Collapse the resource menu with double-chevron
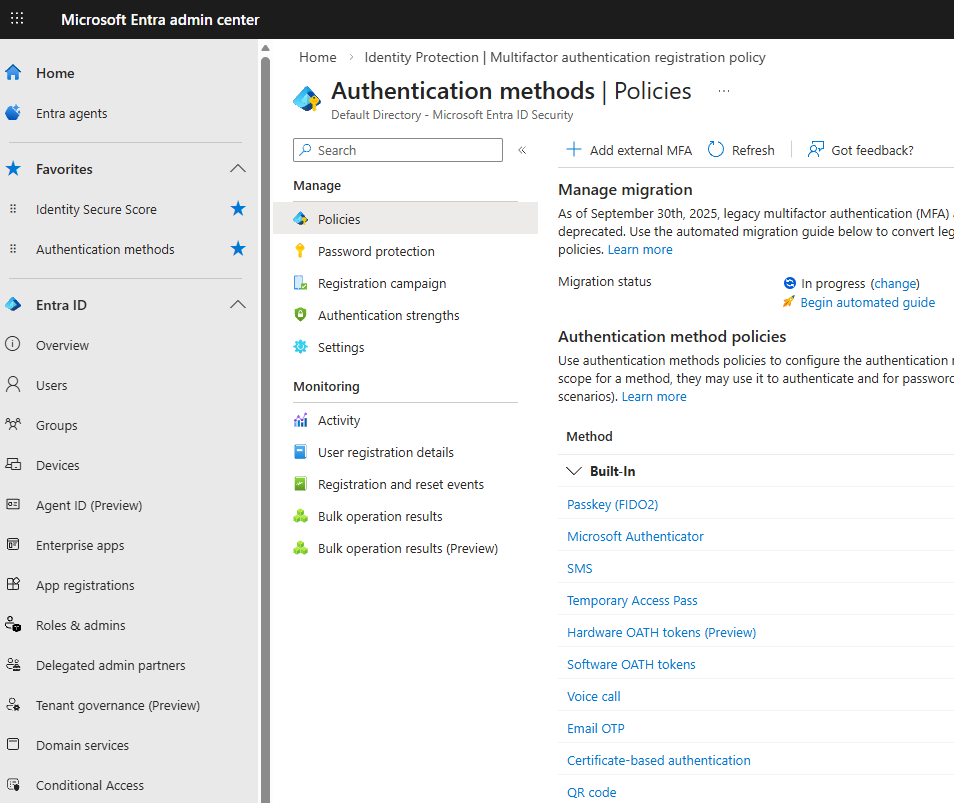954x803 pixels. click(x=521, y=150)
